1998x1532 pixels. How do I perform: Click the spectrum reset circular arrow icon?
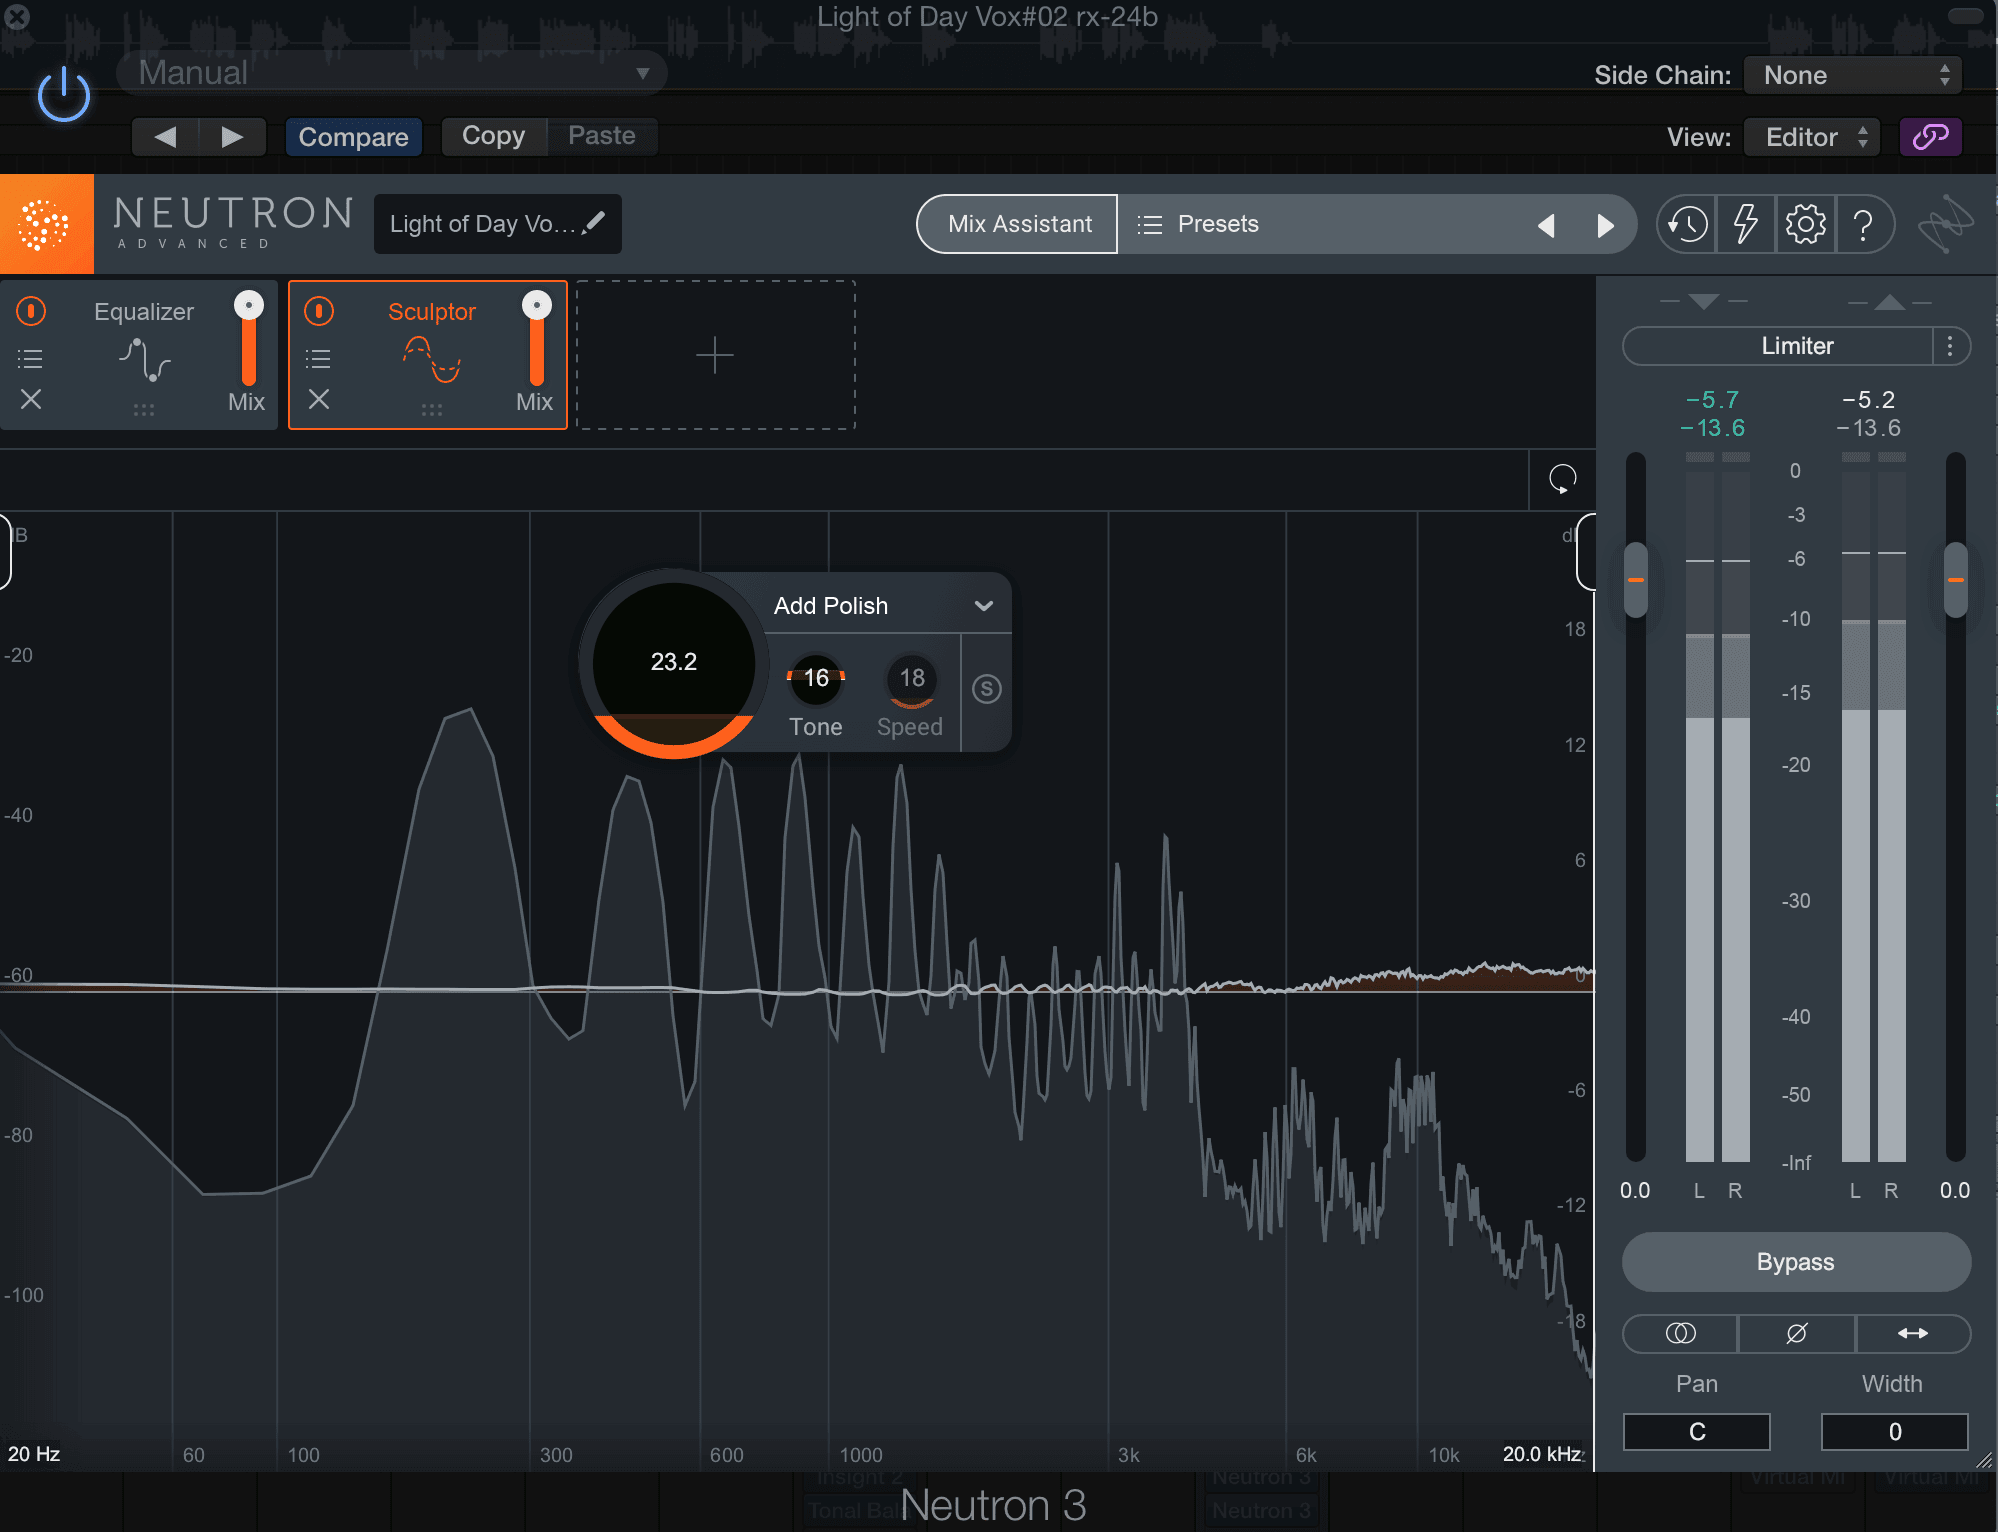coord(1562,479)
